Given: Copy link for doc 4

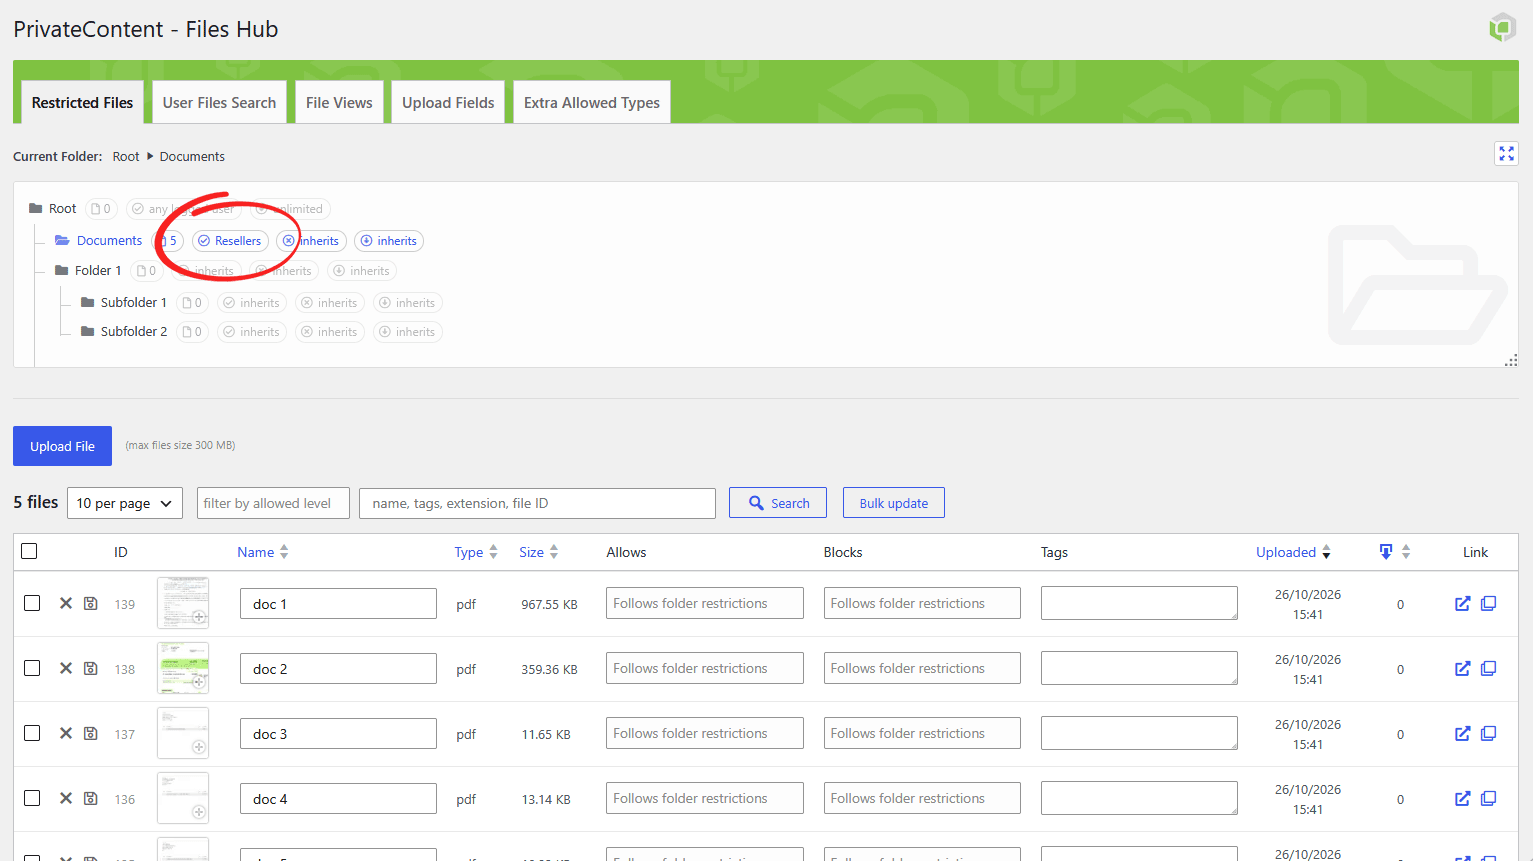Looking at the screenshot, I should click(x=1488, y=798).
